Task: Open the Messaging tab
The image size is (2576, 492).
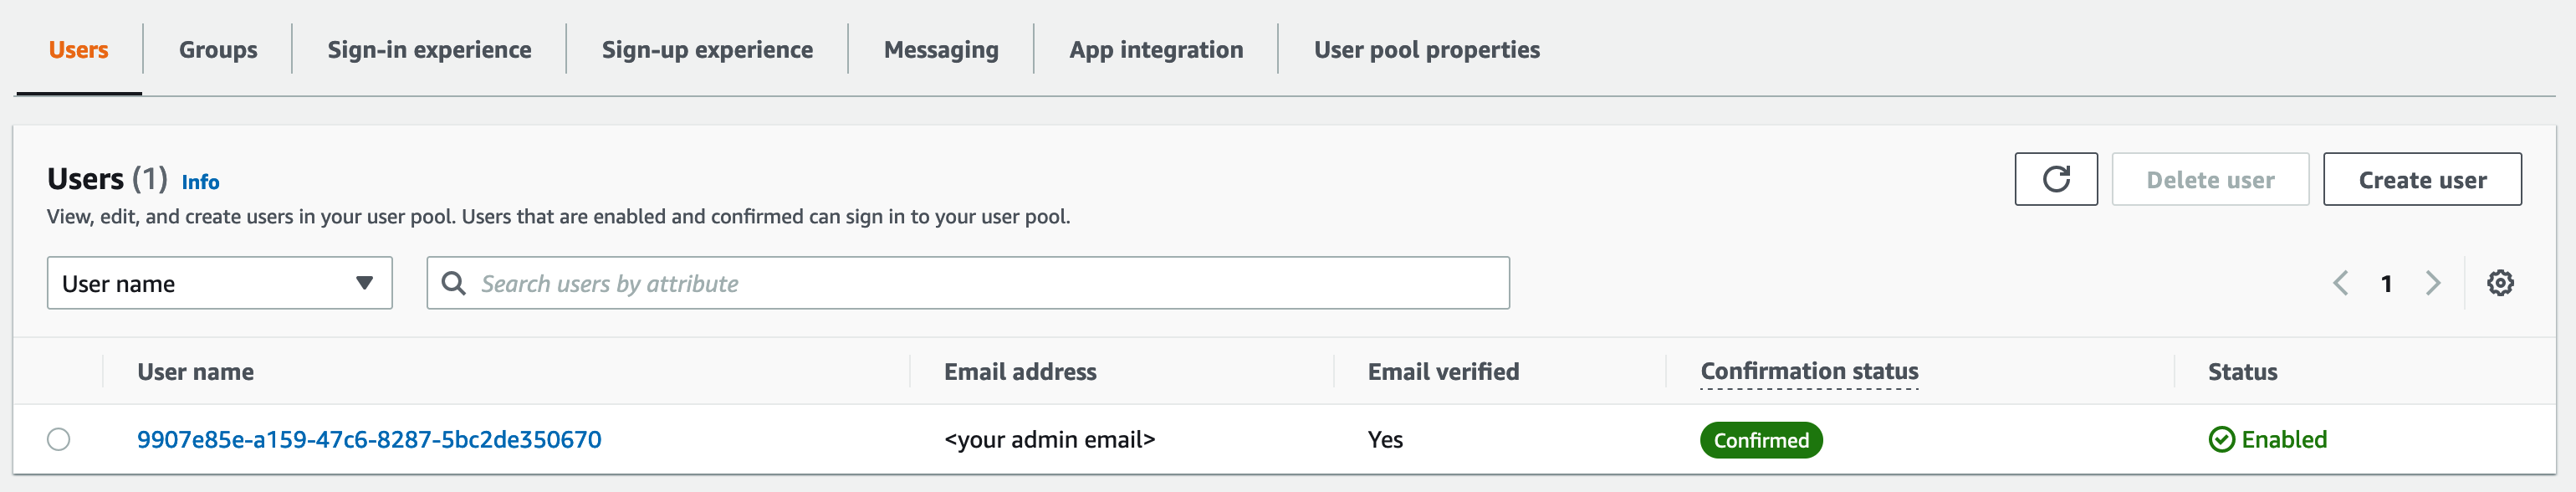Action: click(941, 50)
